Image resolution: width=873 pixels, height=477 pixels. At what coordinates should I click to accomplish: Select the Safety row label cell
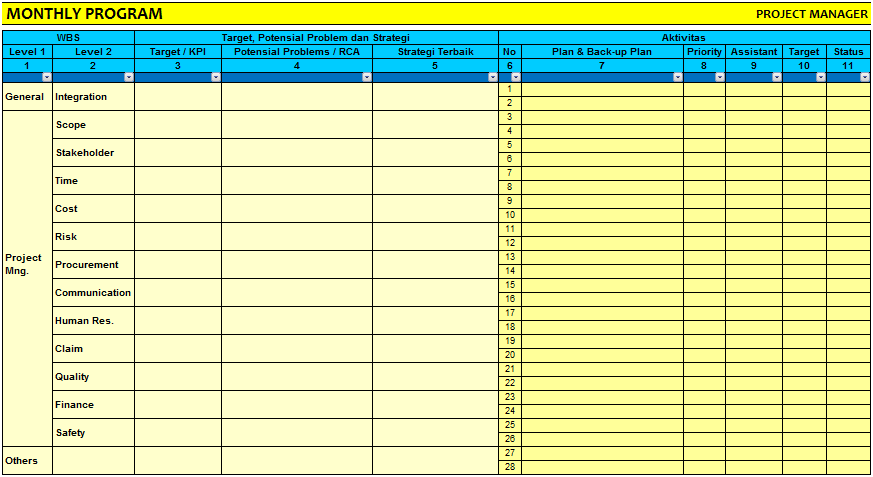coord(93,433)
